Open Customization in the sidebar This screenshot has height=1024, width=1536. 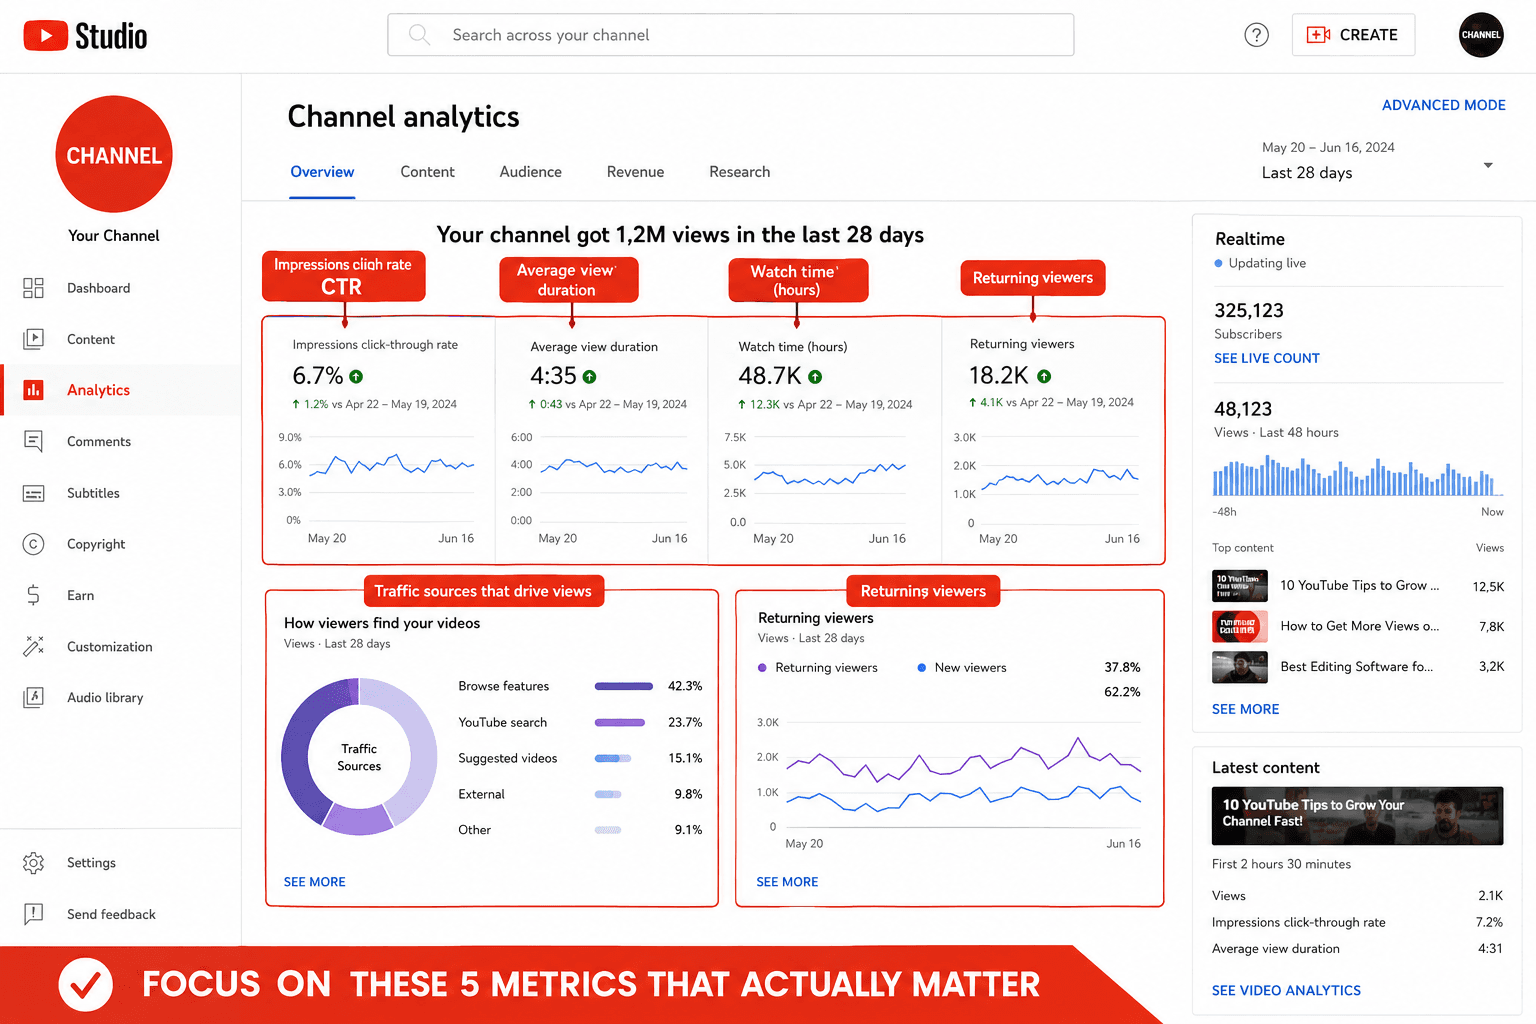(120, 646)
